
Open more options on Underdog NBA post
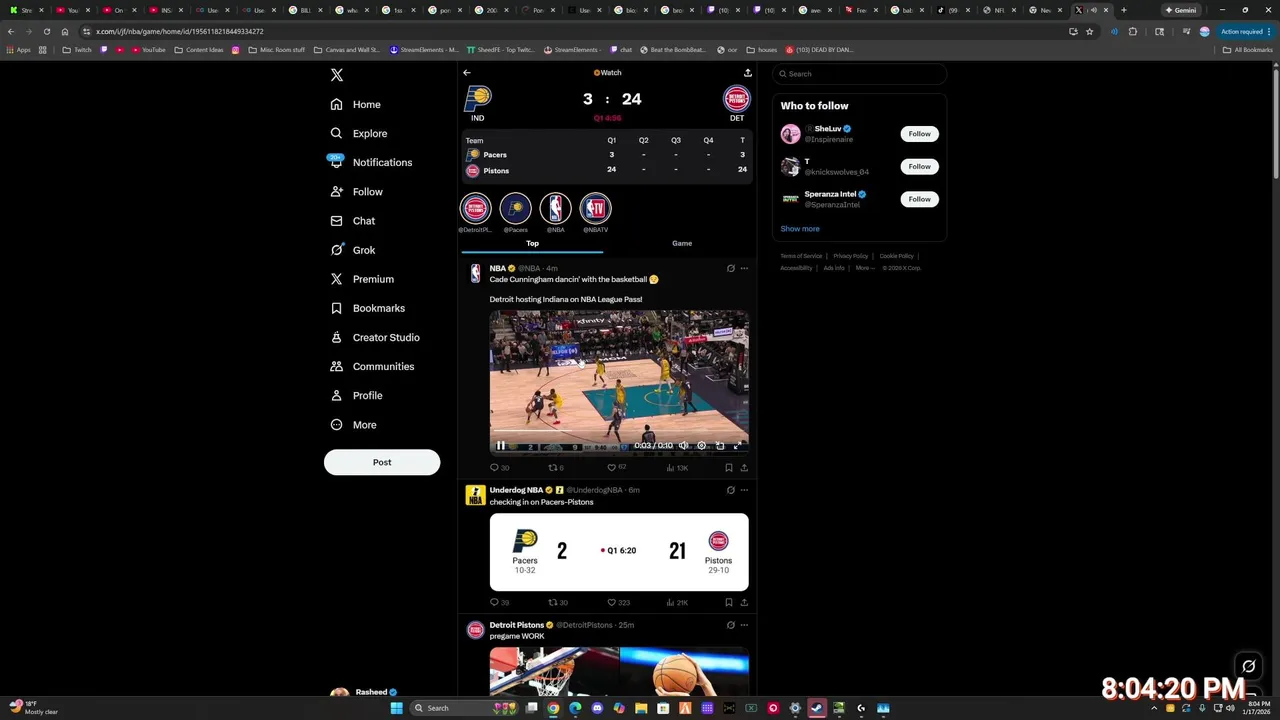click(744, 490)
